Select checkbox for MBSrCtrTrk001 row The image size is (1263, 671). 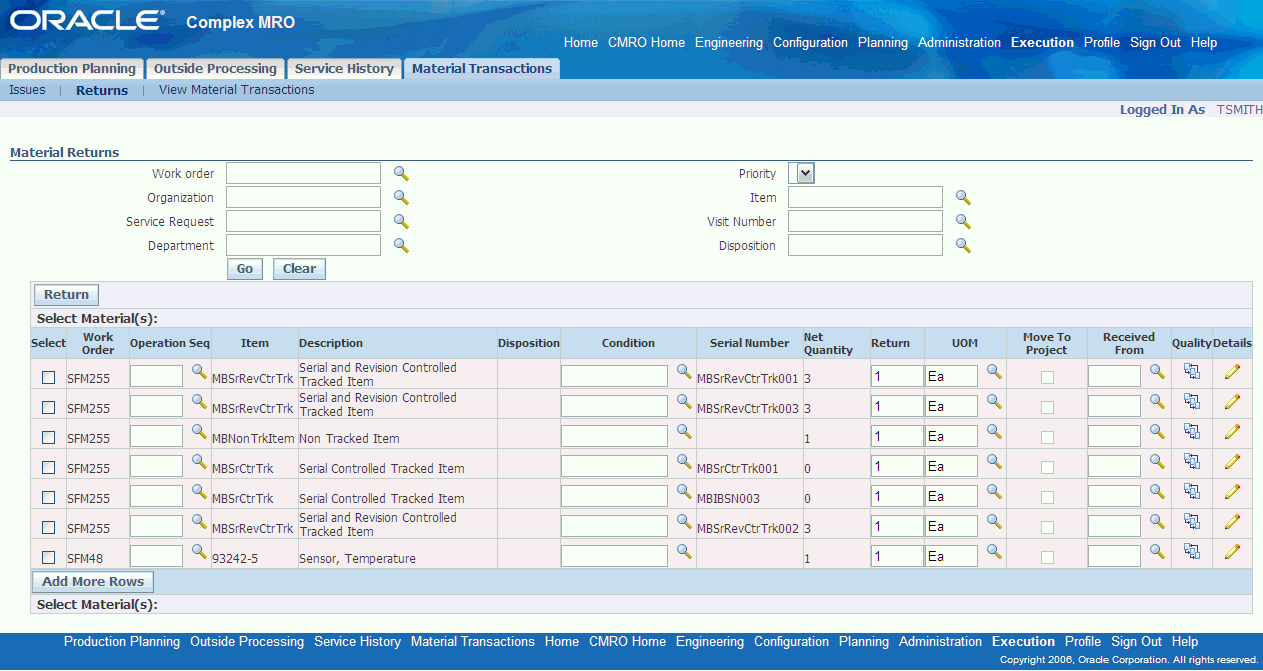(x=48, y=467)
